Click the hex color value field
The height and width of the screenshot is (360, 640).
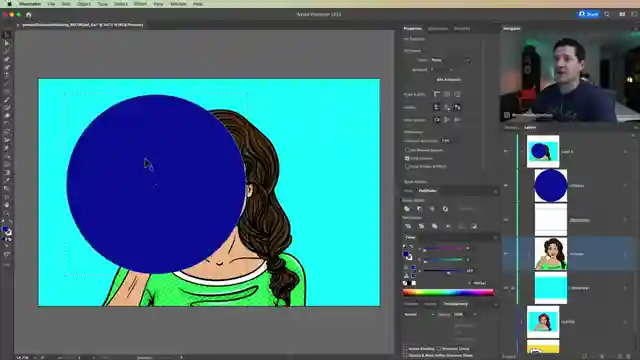(x=480, y=283)
